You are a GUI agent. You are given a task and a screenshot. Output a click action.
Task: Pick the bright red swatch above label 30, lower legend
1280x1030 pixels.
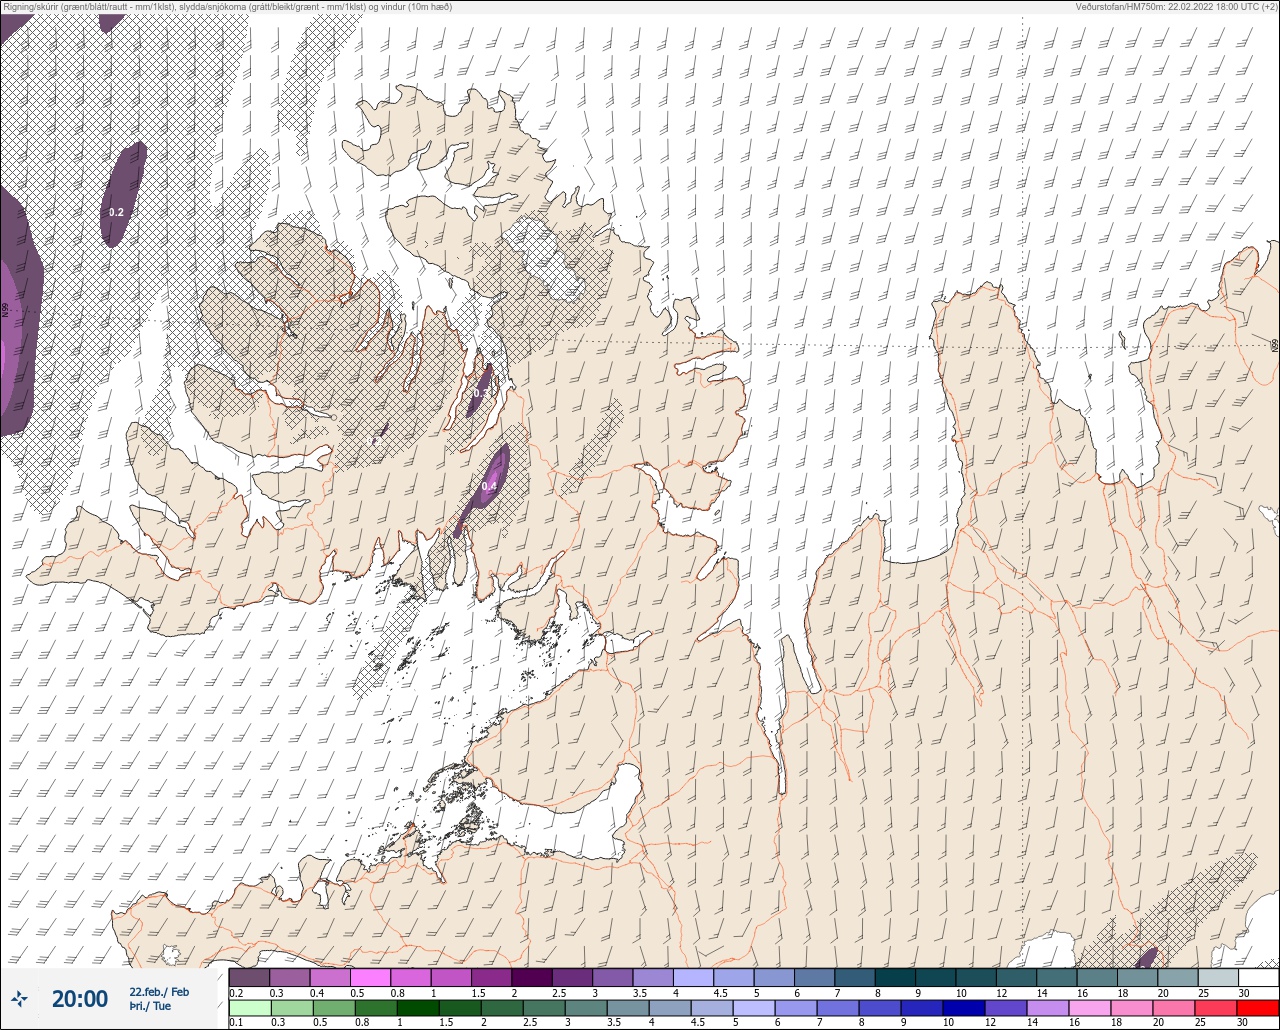(x=1257, y=1008)
